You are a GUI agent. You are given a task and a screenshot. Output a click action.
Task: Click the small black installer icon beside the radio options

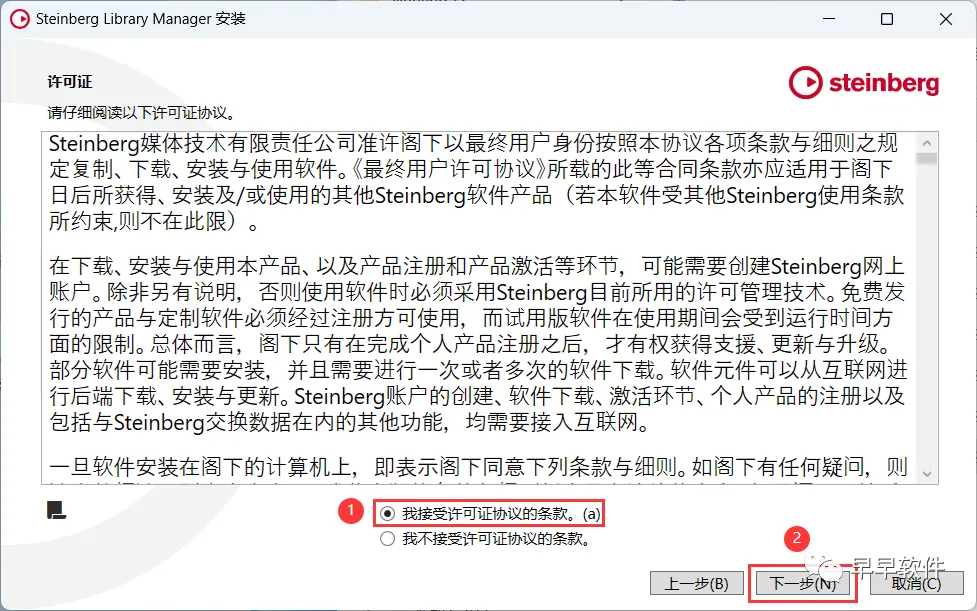[x=56, y=510]
